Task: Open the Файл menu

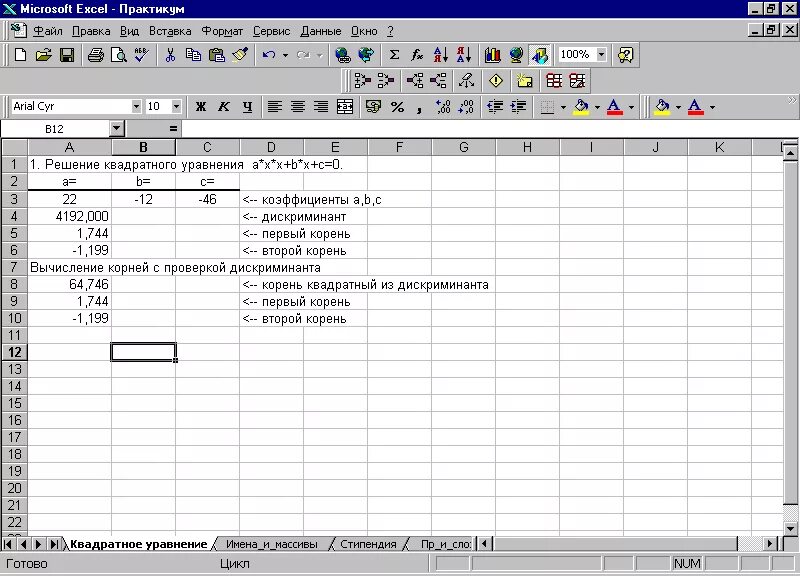Action: [x=47, y=31]
